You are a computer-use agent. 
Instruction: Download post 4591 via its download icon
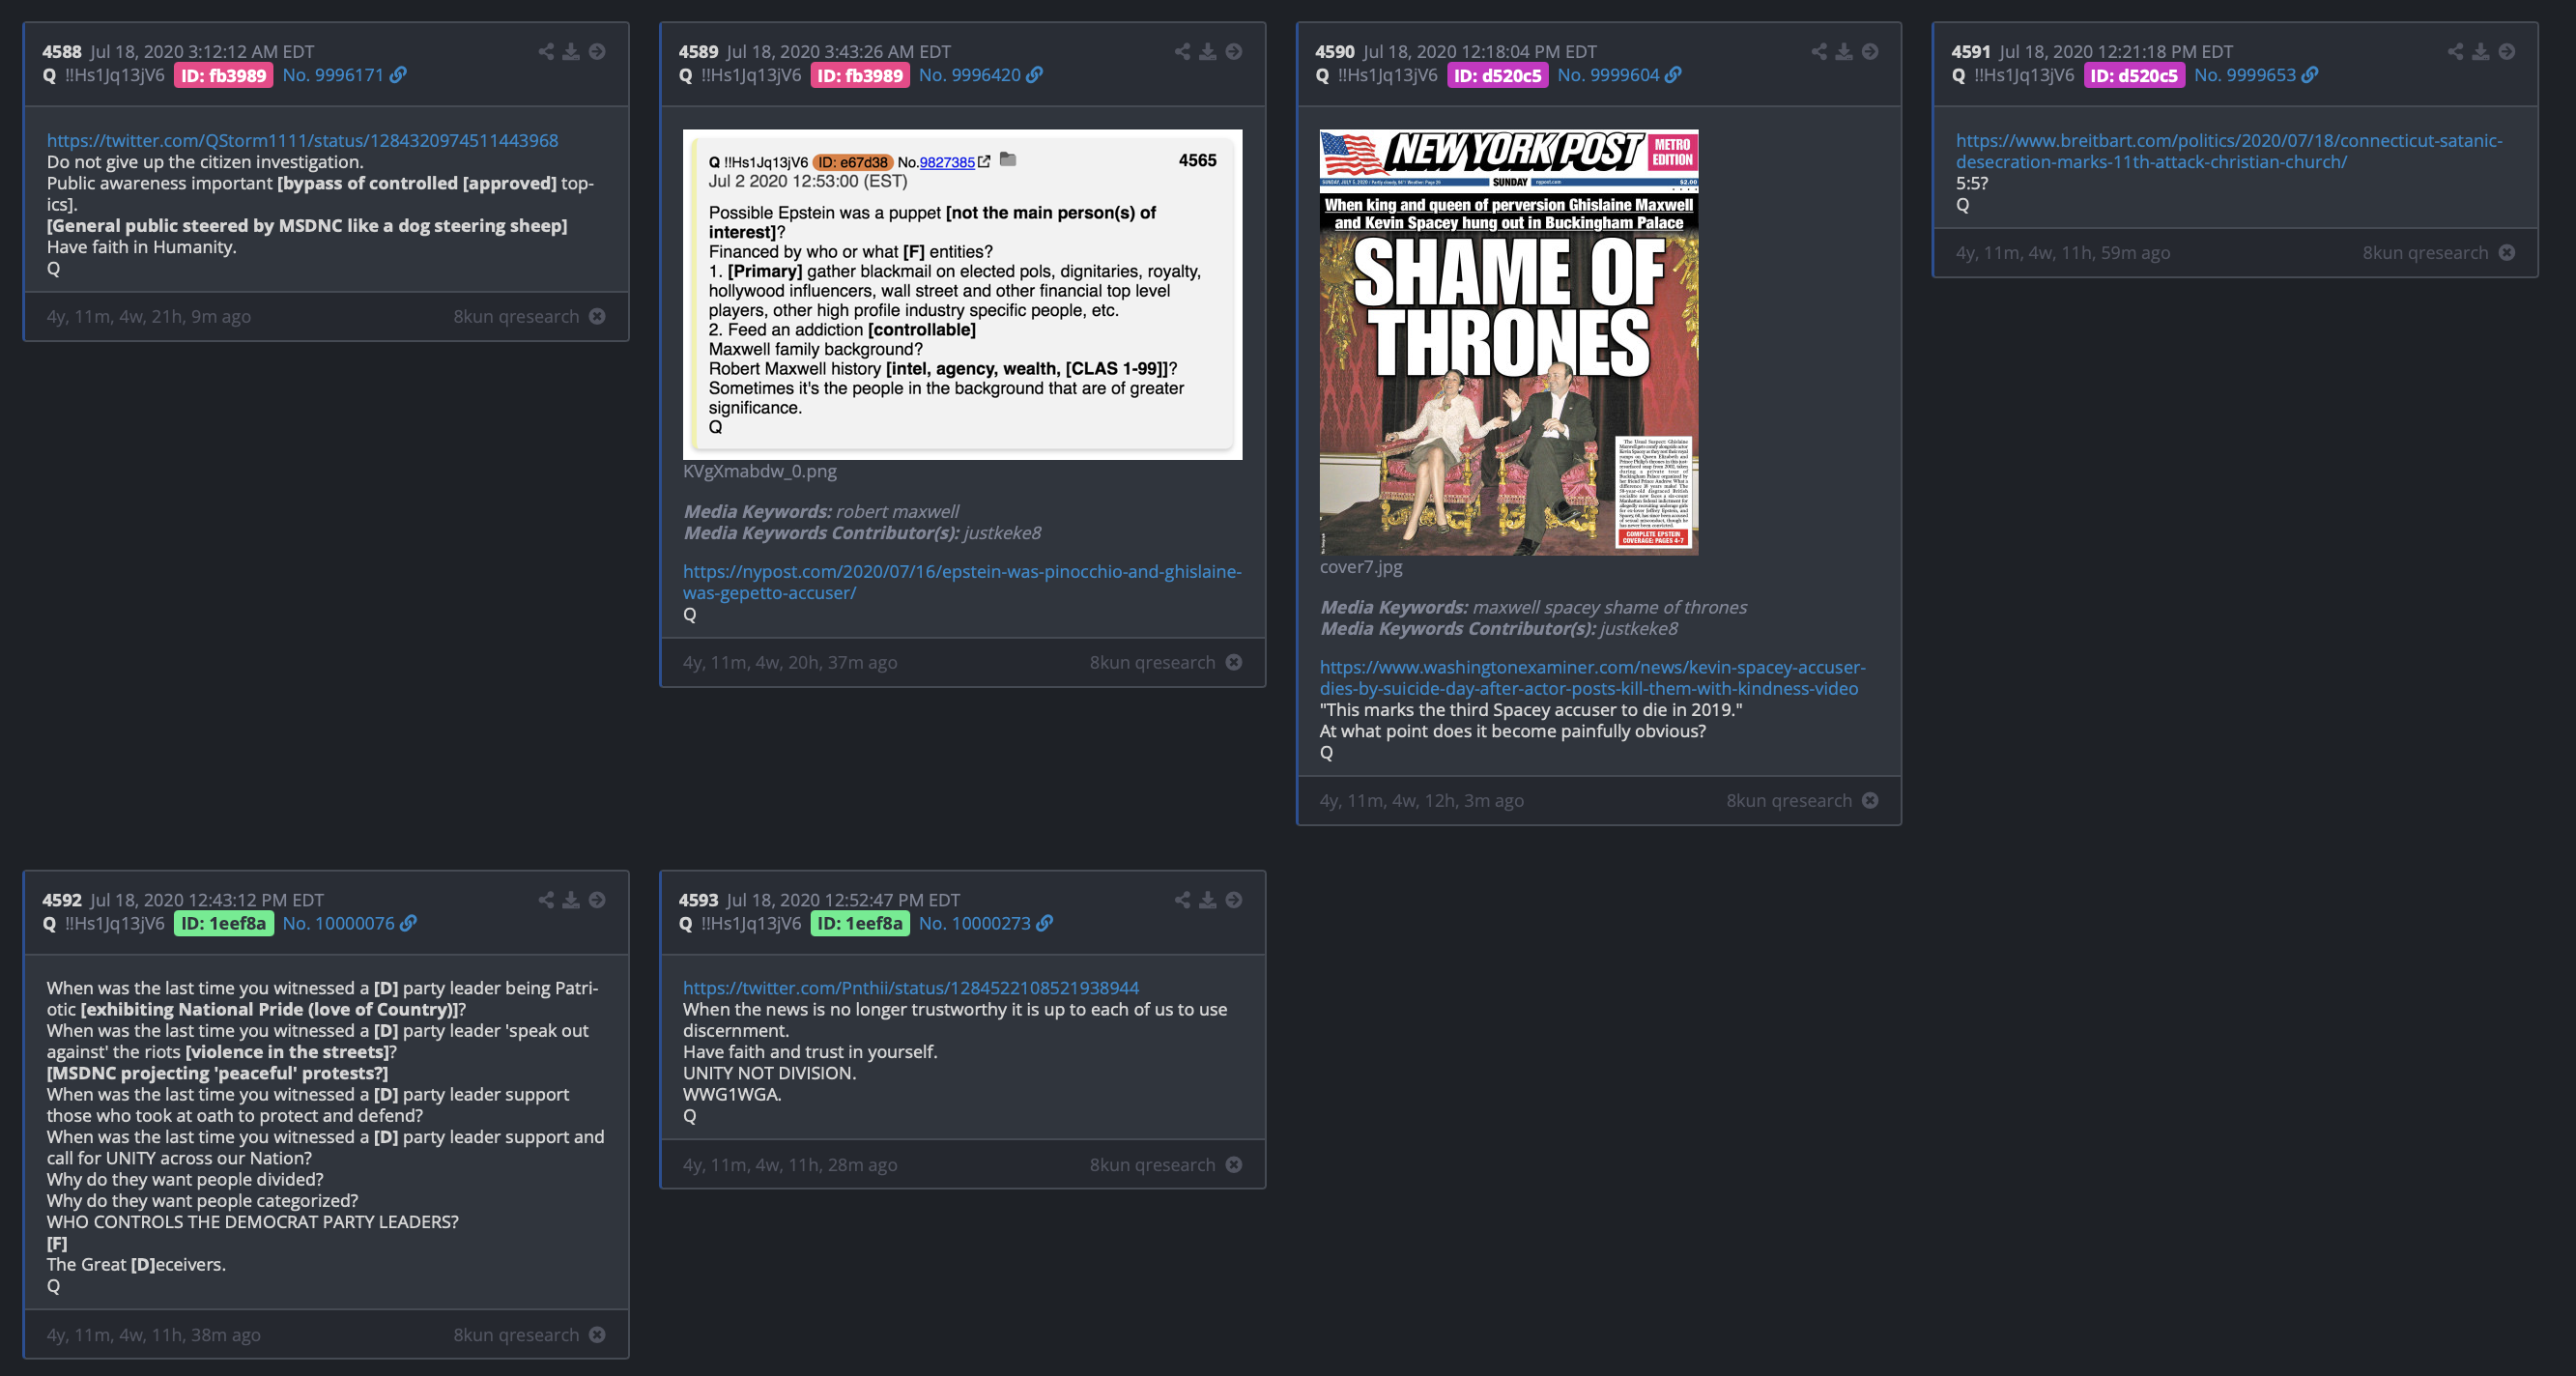click(2481, 51)
